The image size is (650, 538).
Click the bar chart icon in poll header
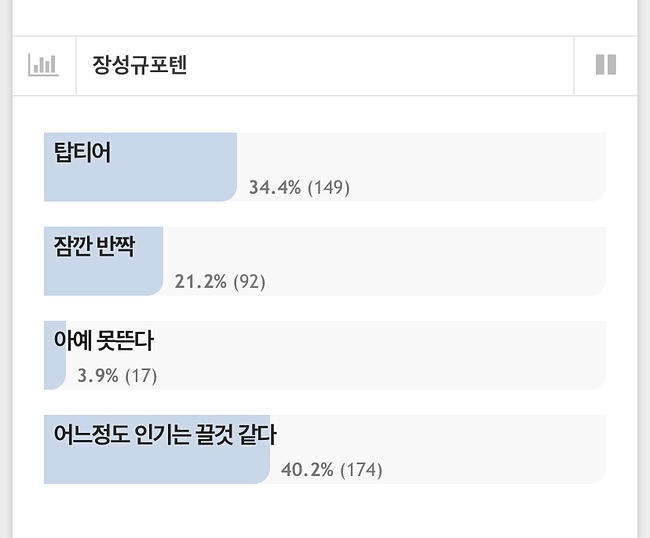click(x=44, y=66)
